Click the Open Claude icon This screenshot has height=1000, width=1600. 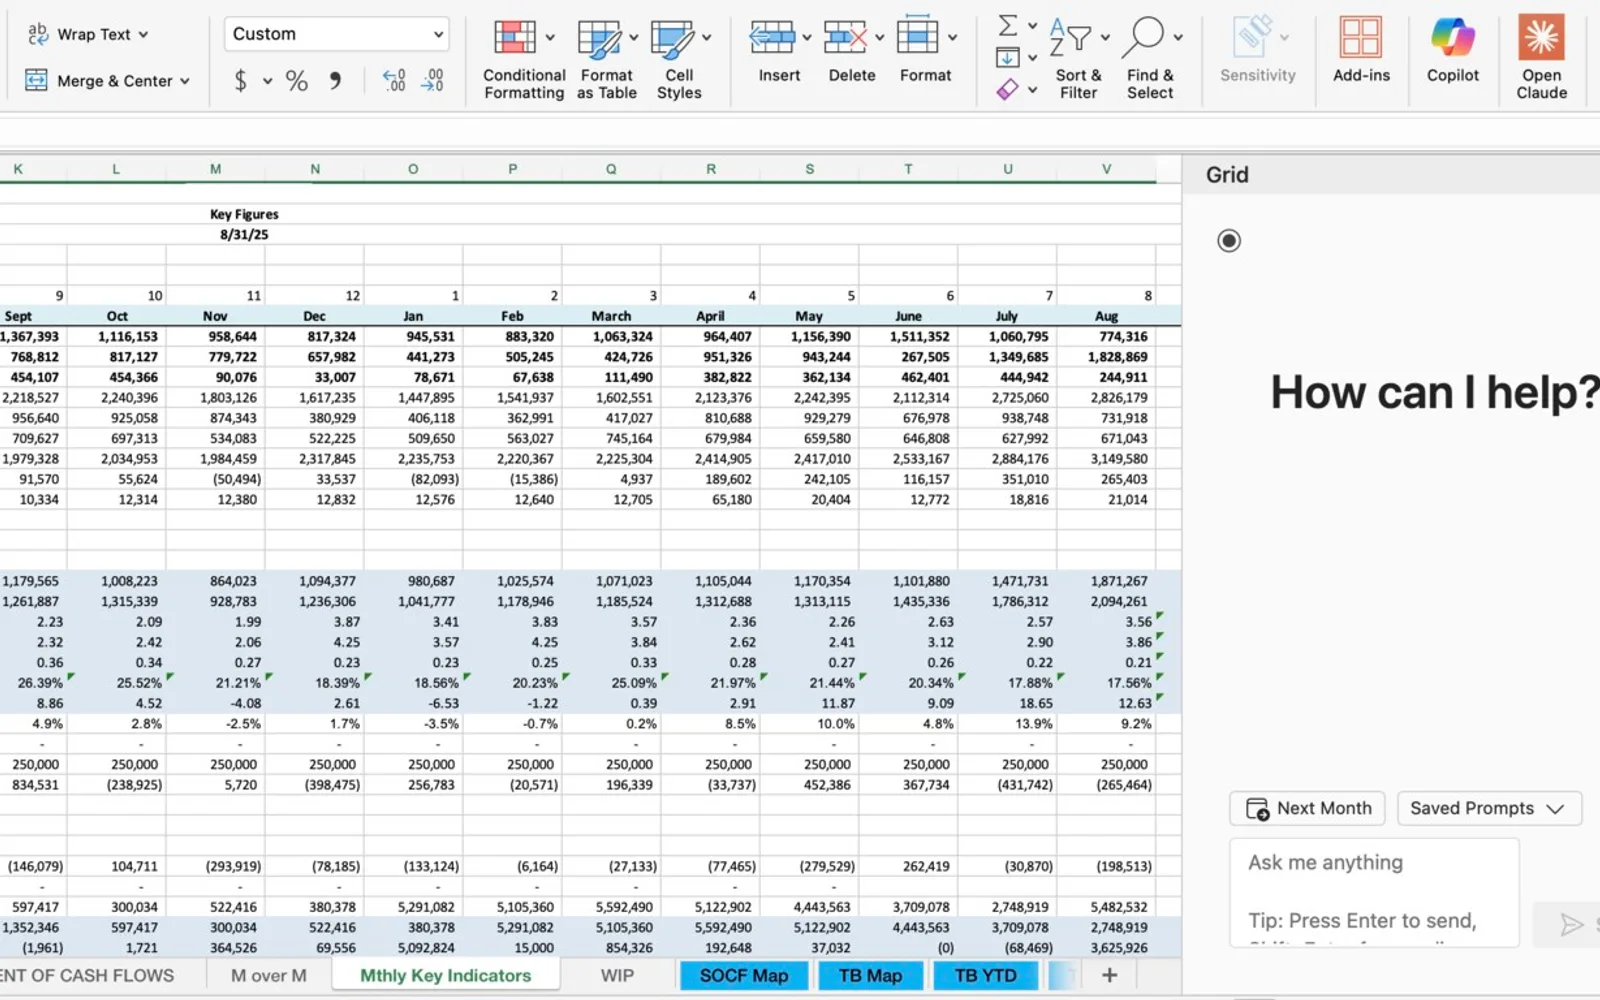click(1541, 38)
